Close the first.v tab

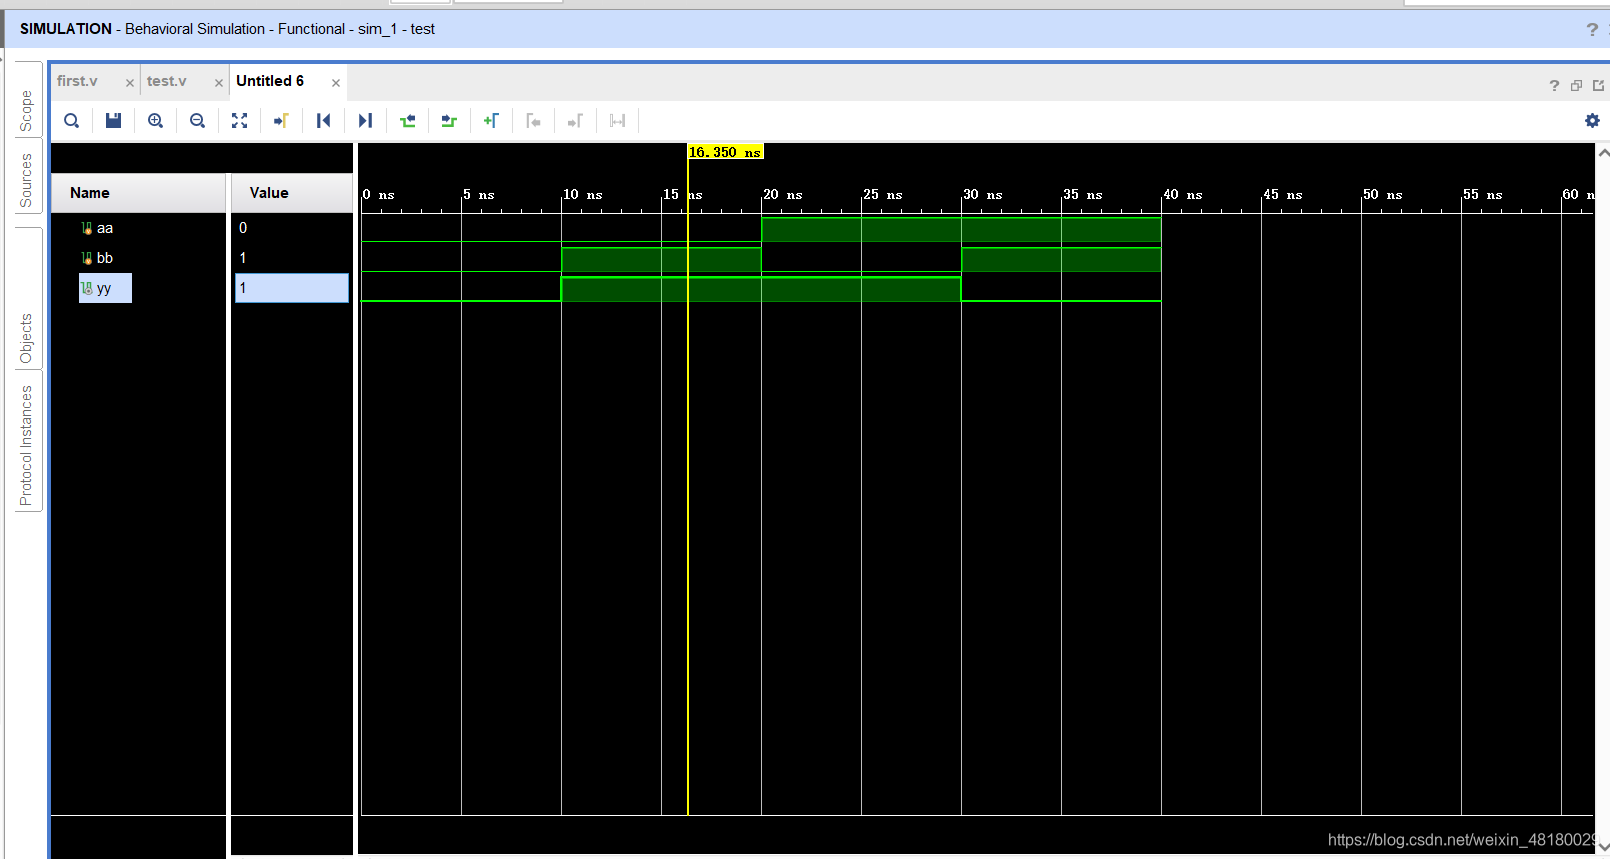point(130,83)
